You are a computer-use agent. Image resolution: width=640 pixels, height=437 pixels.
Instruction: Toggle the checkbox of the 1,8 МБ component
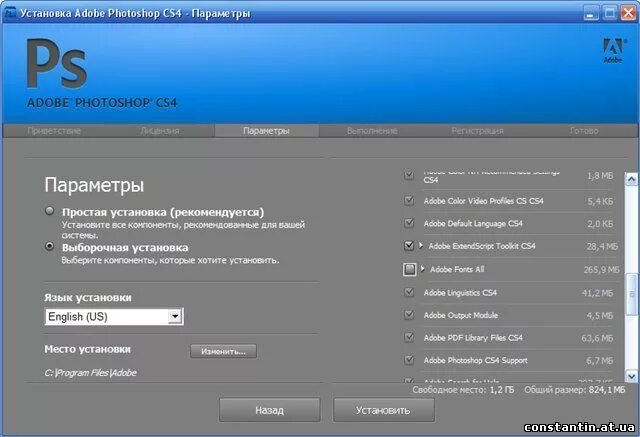(x=409, y=175)
